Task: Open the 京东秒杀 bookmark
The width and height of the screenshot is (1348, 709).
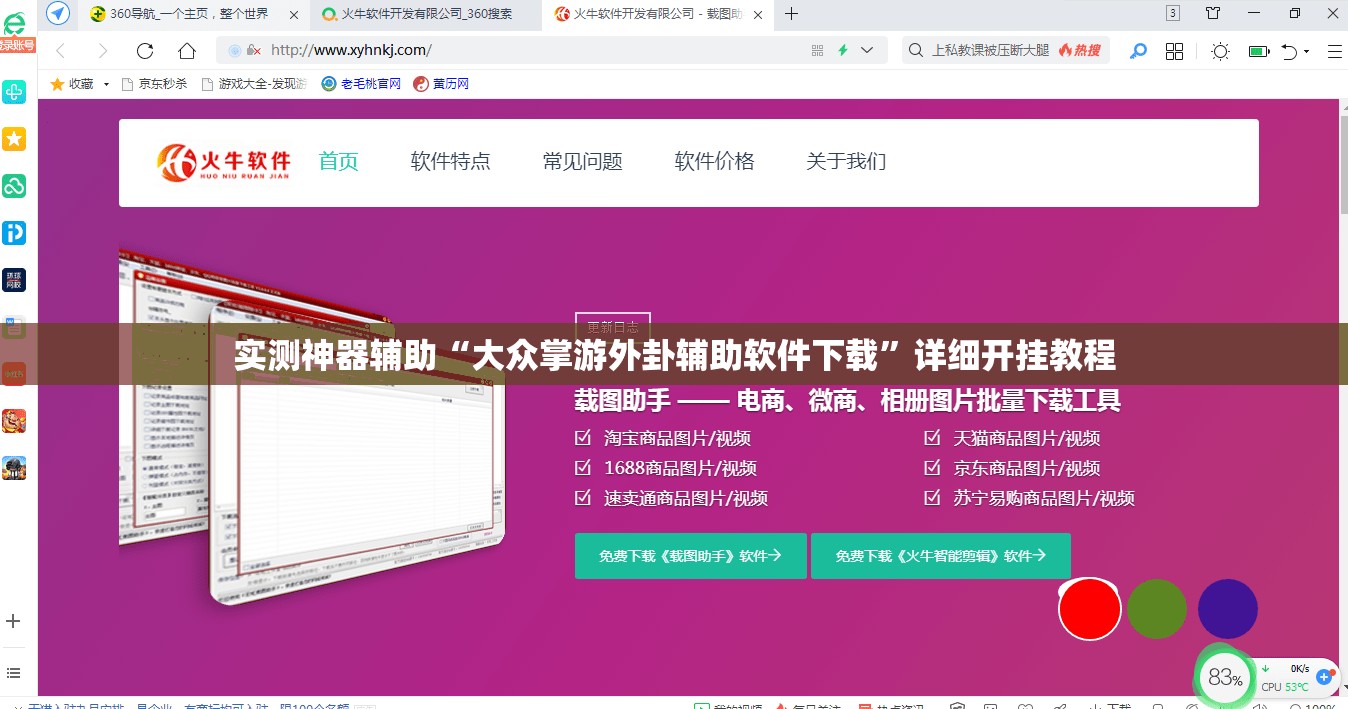Action: 154,84
